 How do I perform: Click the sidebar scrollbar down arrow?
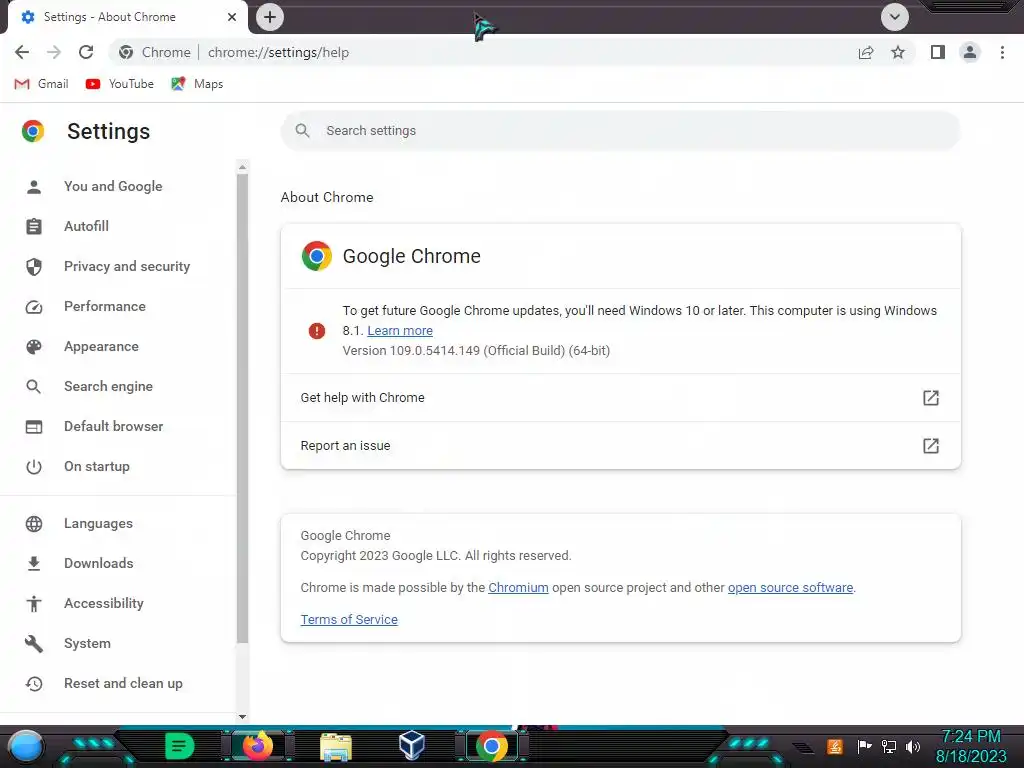(242, 716)
